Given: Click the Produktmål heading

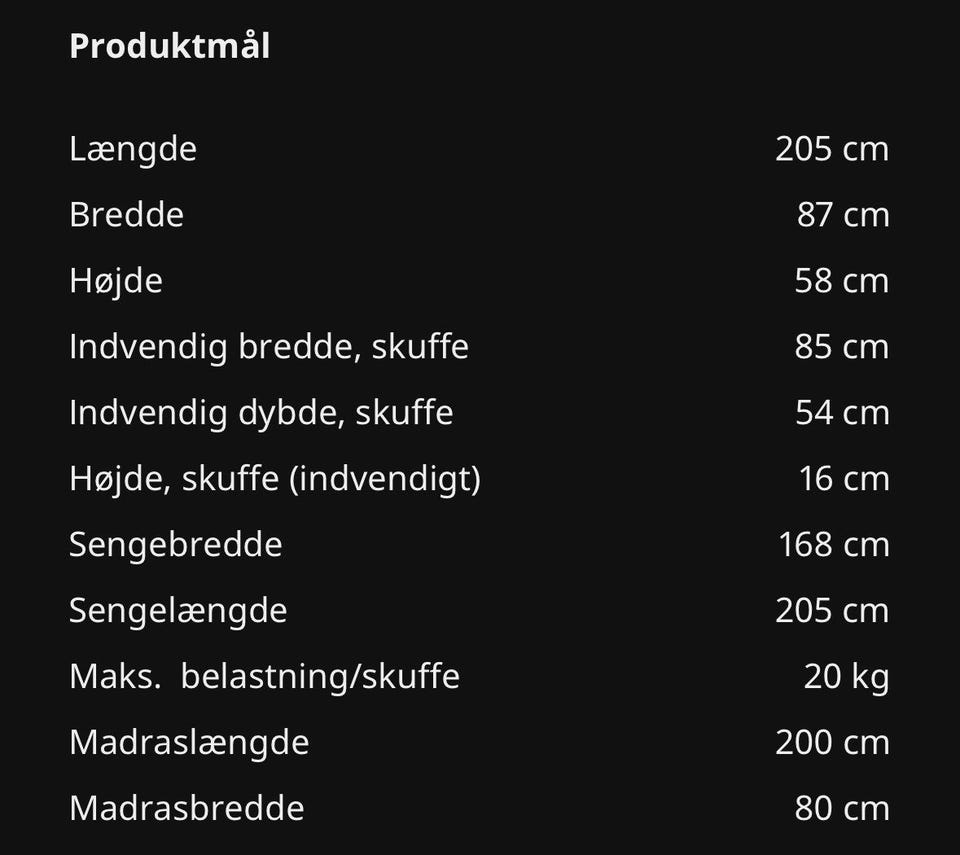Looking at the screenshot, I should 169,47.
